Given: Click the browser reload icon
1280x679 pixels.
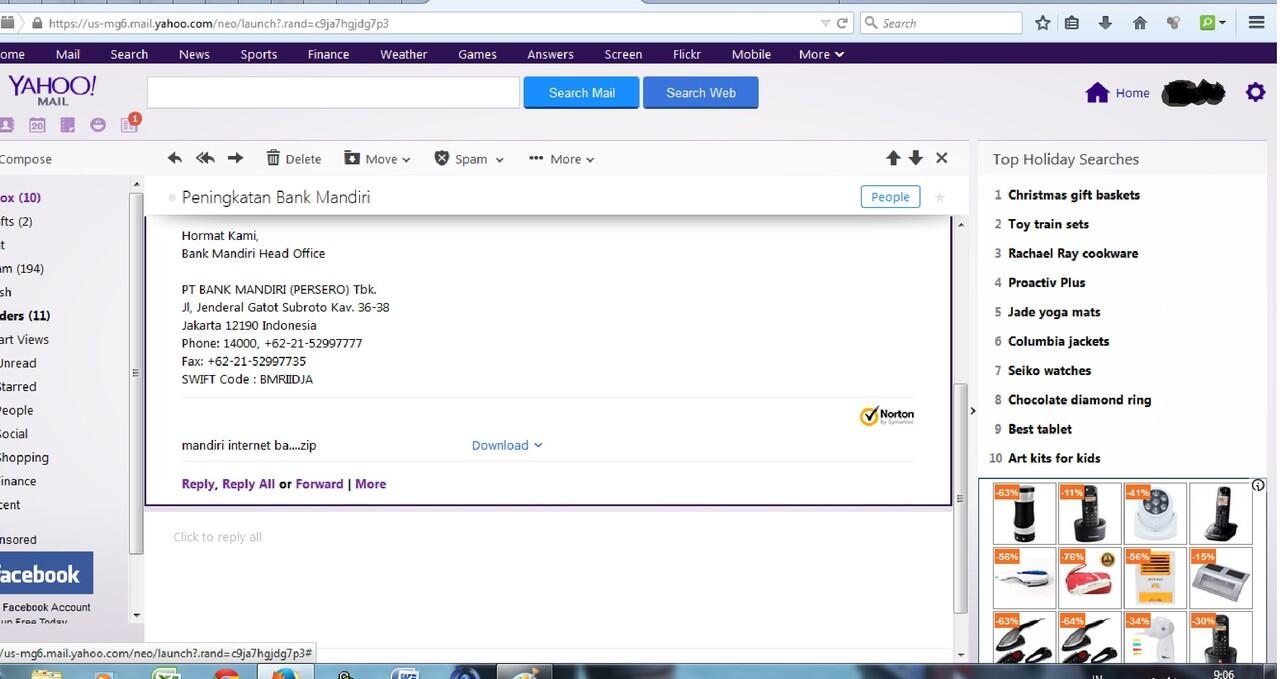Looking at the screenshot, I should pos(842,23).
